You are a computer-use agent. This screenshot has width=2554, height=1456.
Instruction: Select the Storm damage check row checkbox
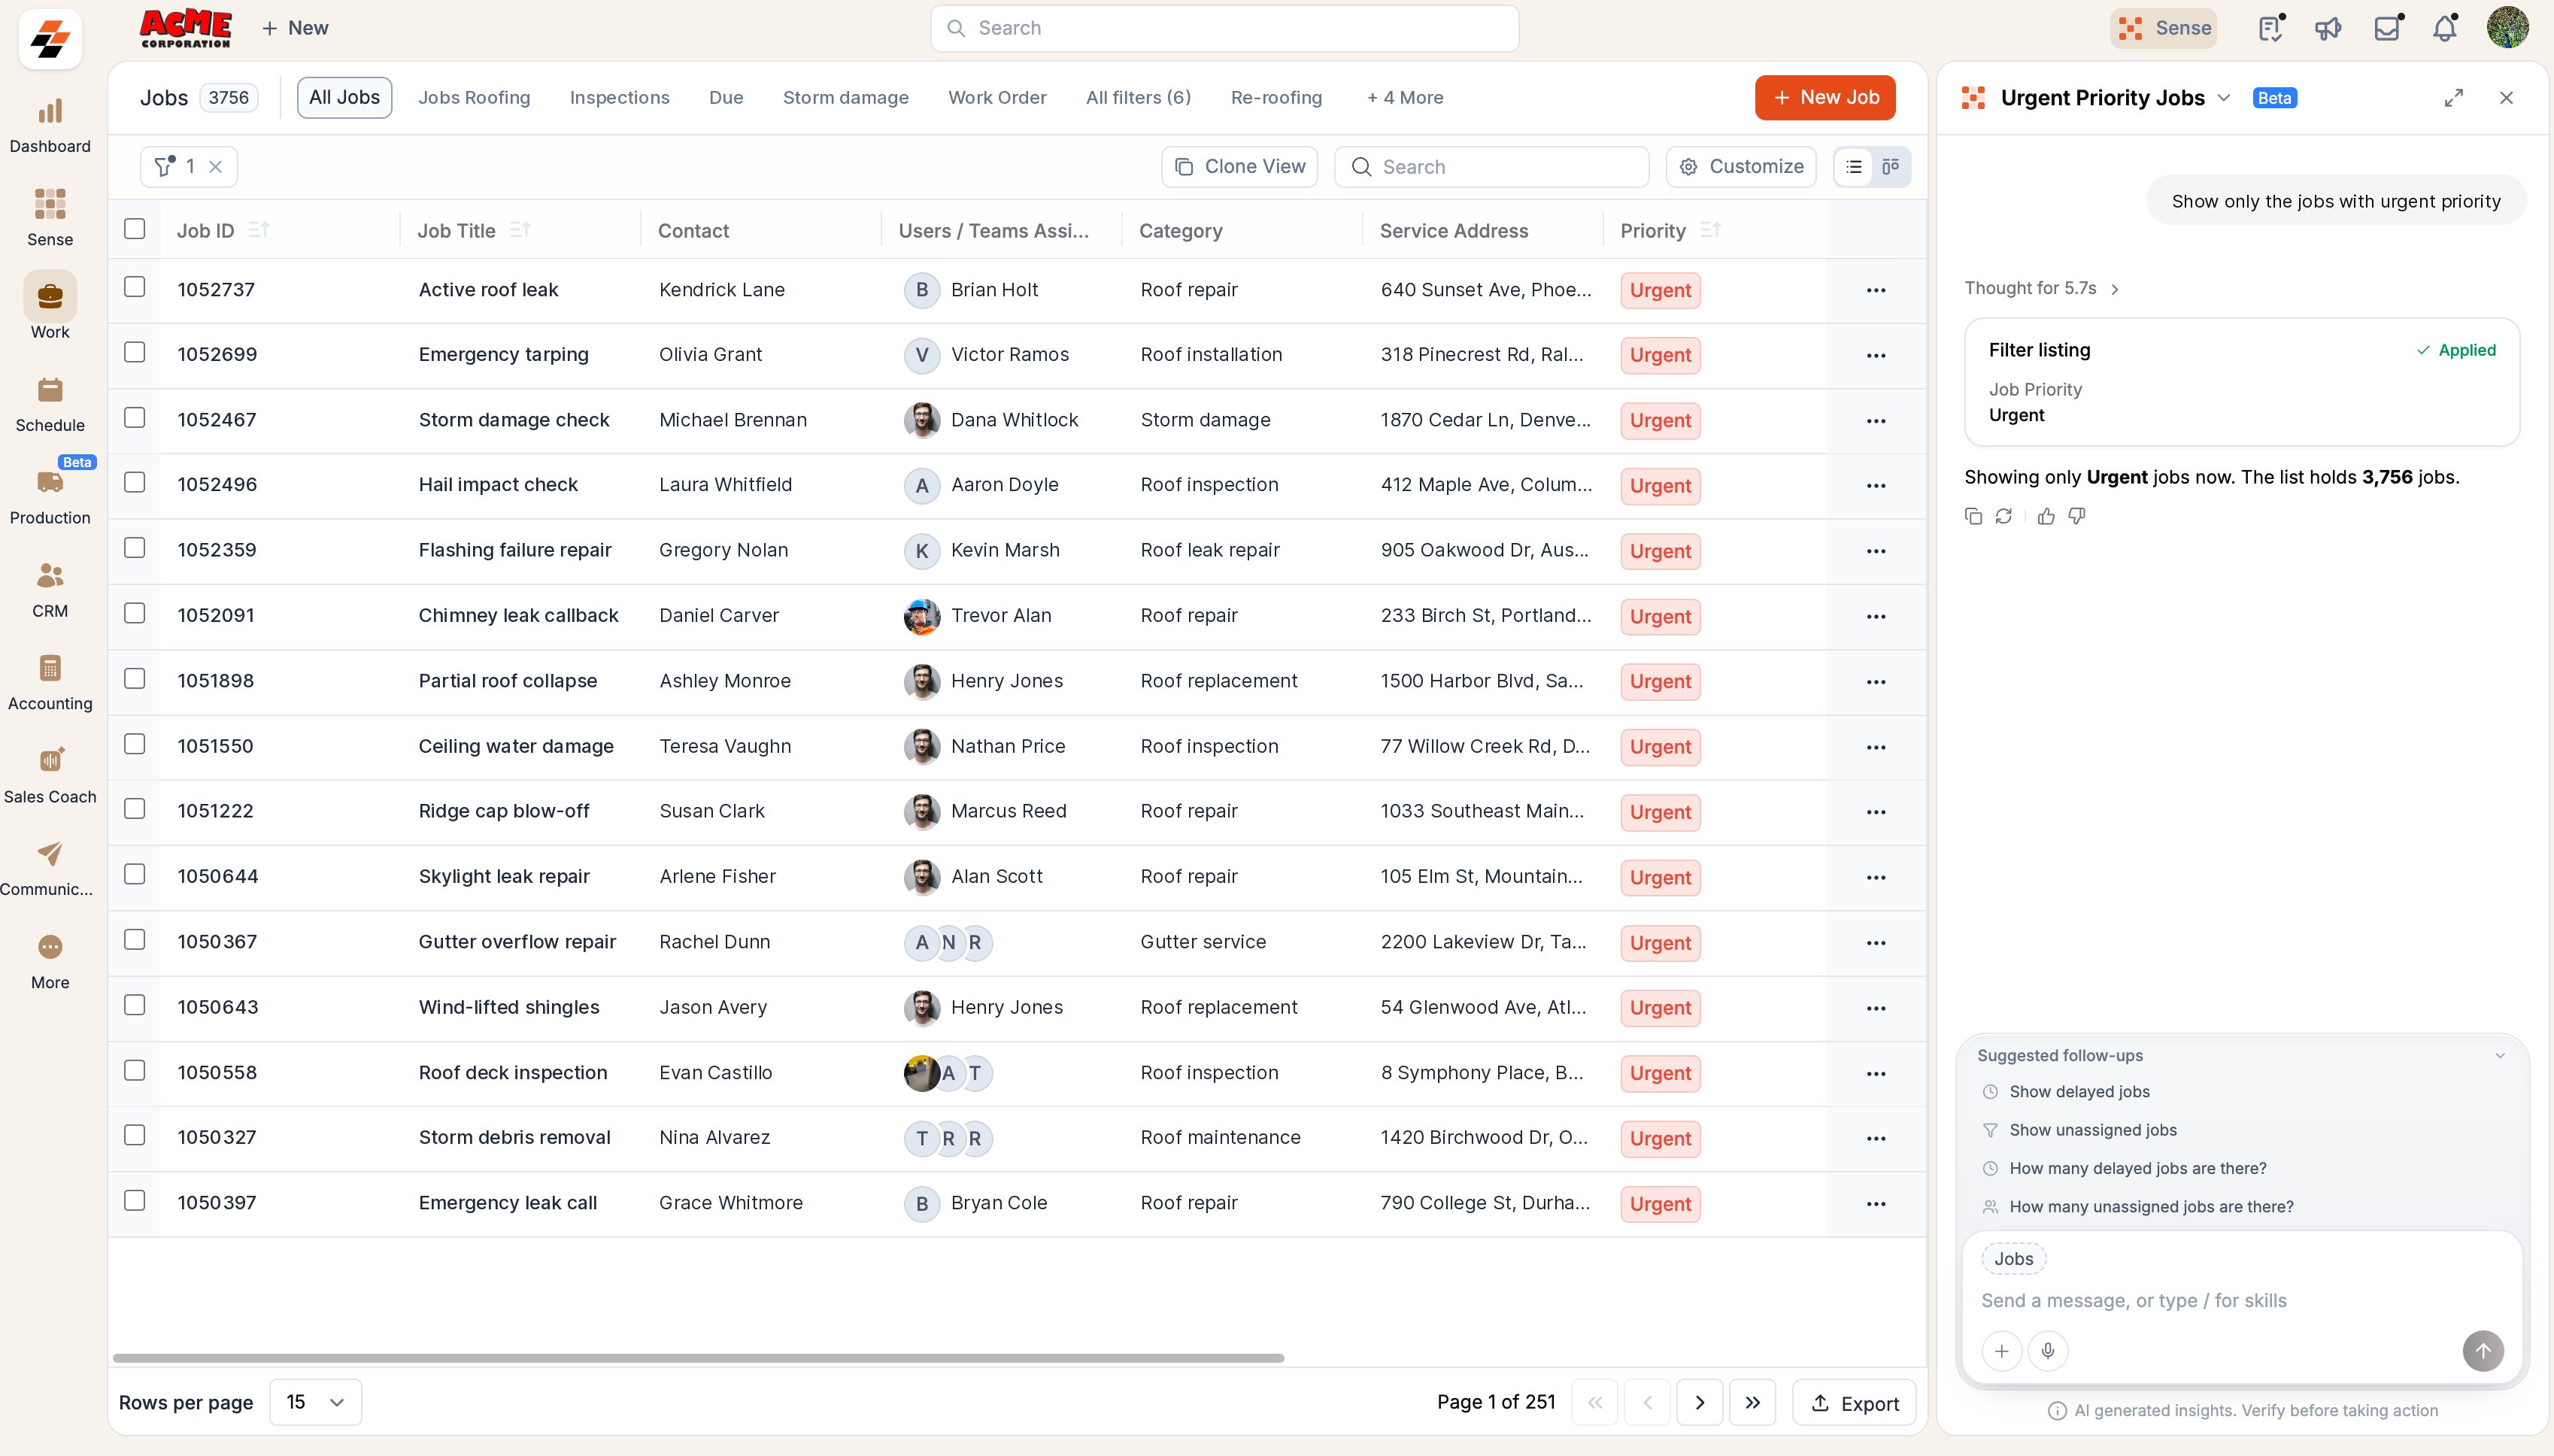135,418
